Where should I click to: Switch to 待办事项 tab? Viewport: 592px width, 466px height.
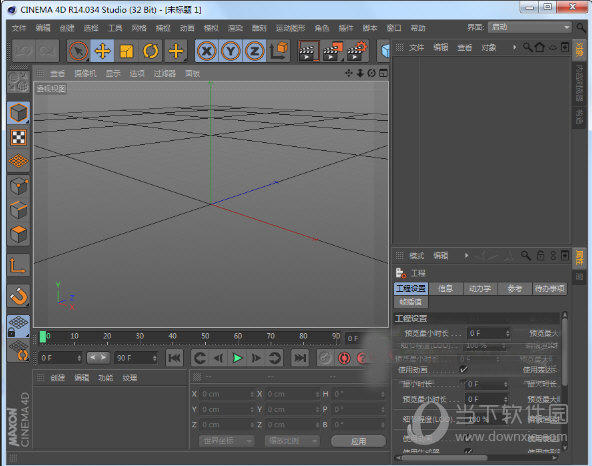click(x=549, y=289)
